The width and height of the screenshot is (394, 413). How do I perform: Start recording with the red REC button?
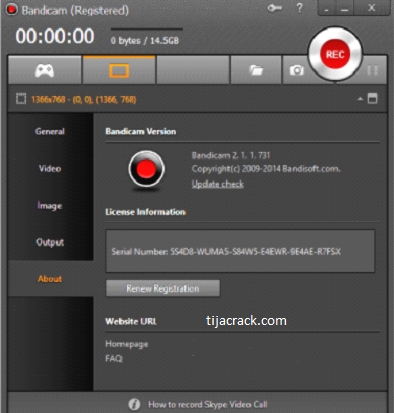click(335, 54)
